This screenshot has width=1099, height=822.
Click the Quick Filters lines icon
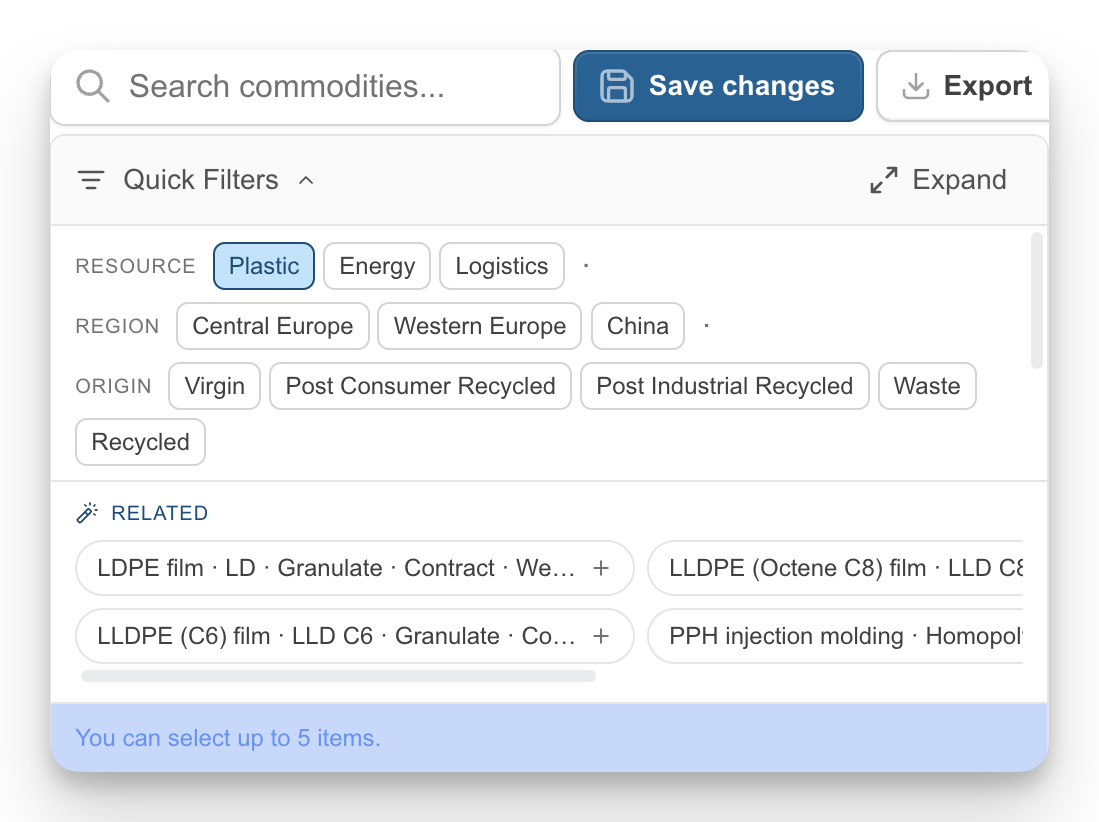tap(91, 180)
